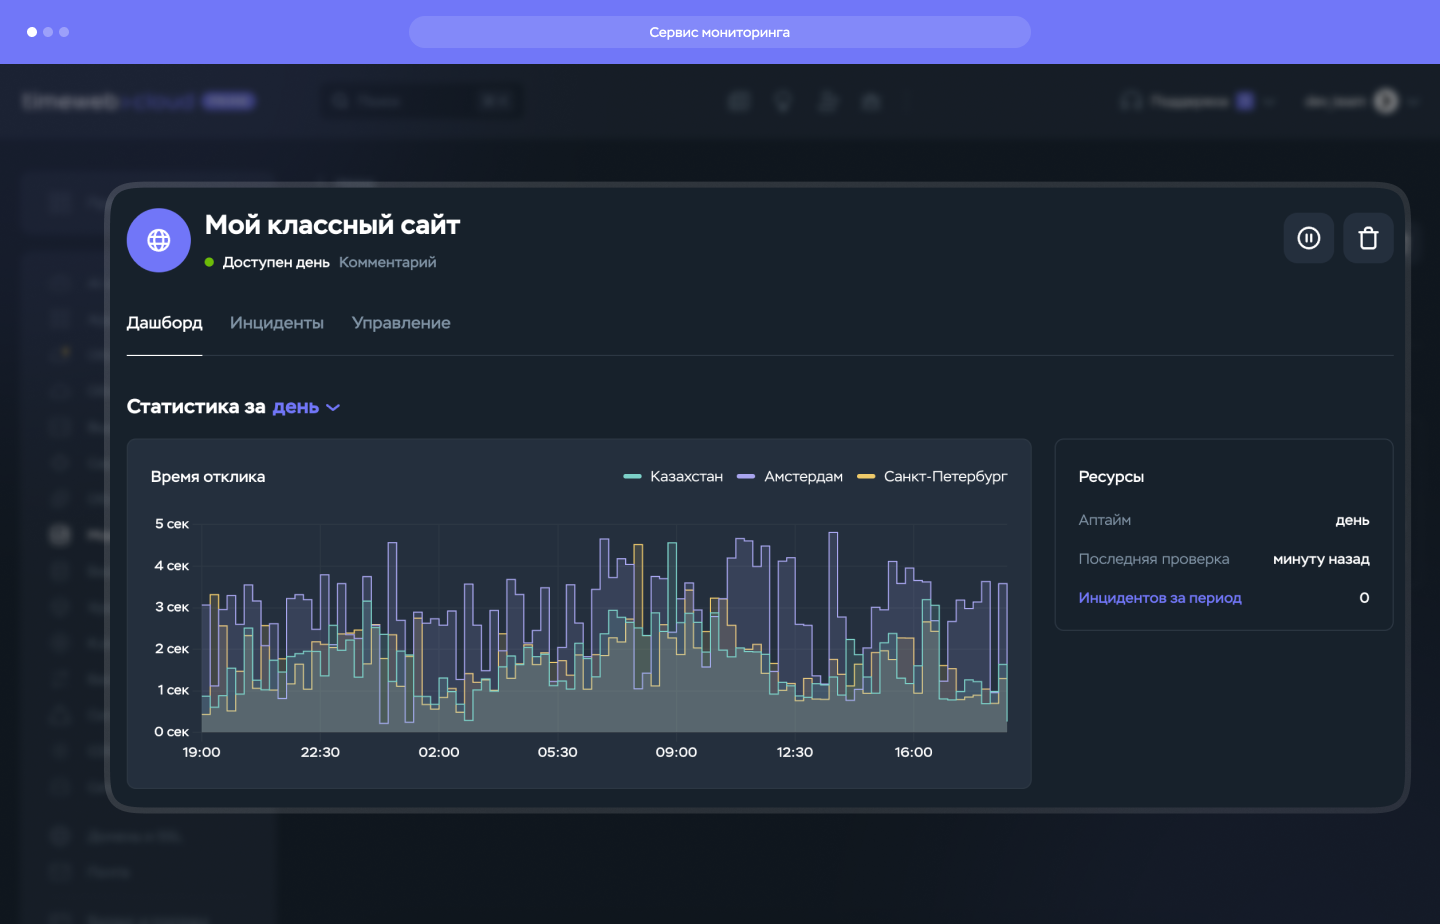
Task: Click the globe site icon
Action: click(158, 240)
